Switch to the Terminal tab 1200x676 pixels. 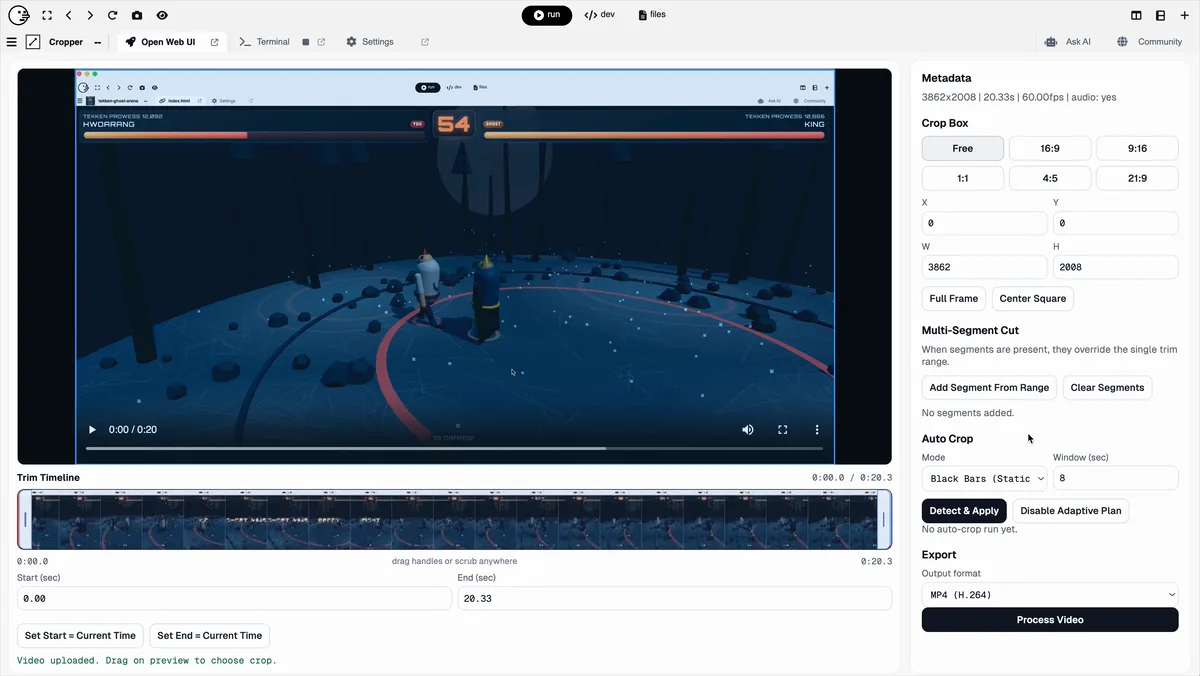point(265,42)
